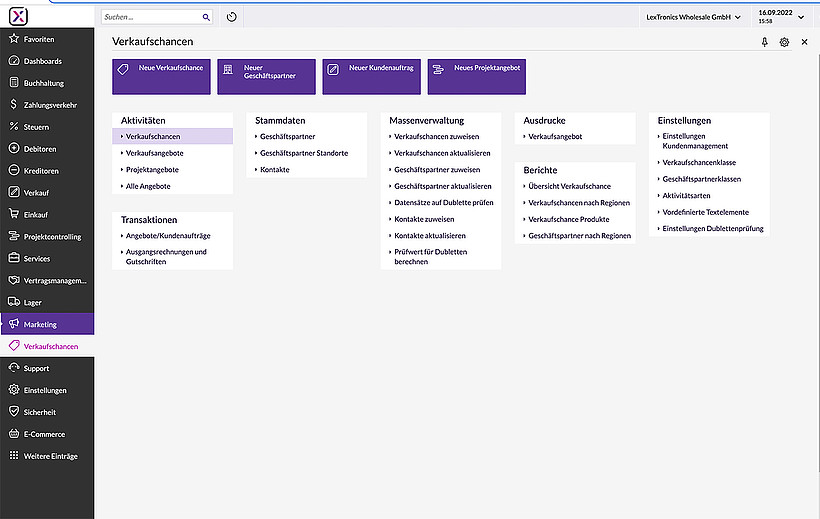Screen dimensions: 820x519
Task: Expand the date 16.09.2022 dropdown
Action: 781,17
